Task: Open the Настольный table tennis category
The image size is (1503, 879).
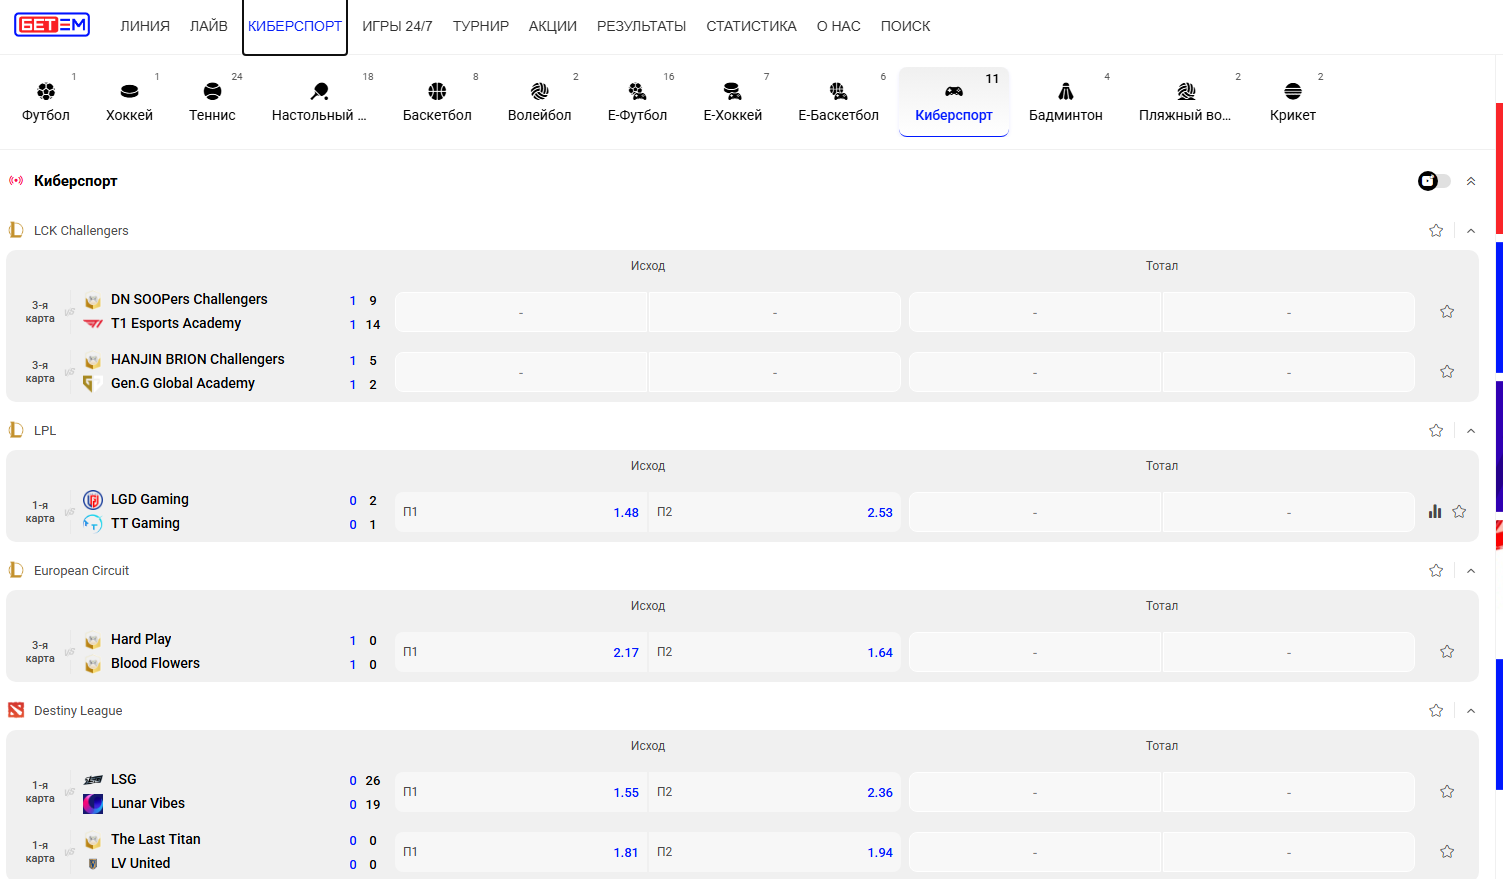Action: tap(319, 102)
